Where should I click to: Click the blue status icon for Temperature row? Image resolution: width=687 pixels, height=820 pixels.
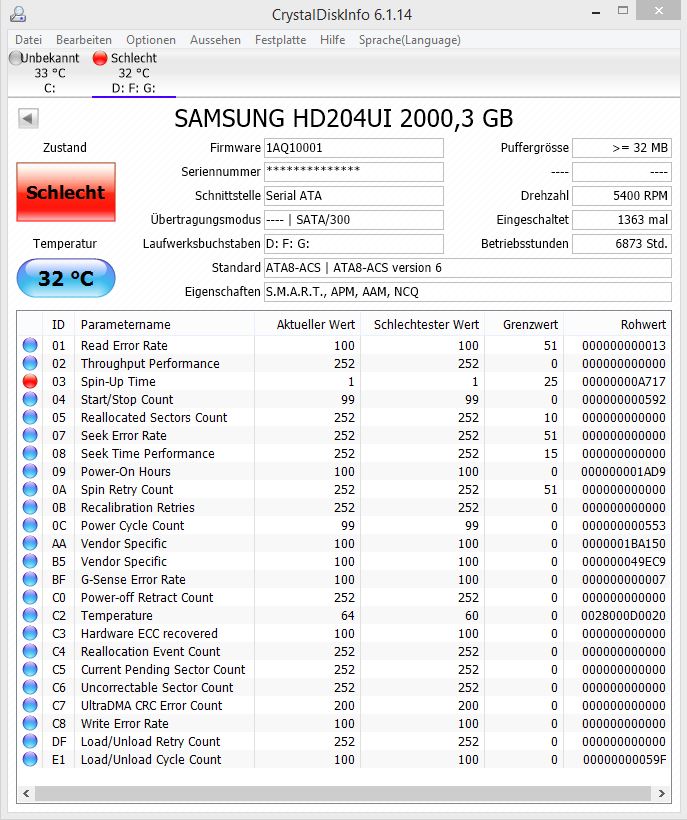[x=30, y=616]
